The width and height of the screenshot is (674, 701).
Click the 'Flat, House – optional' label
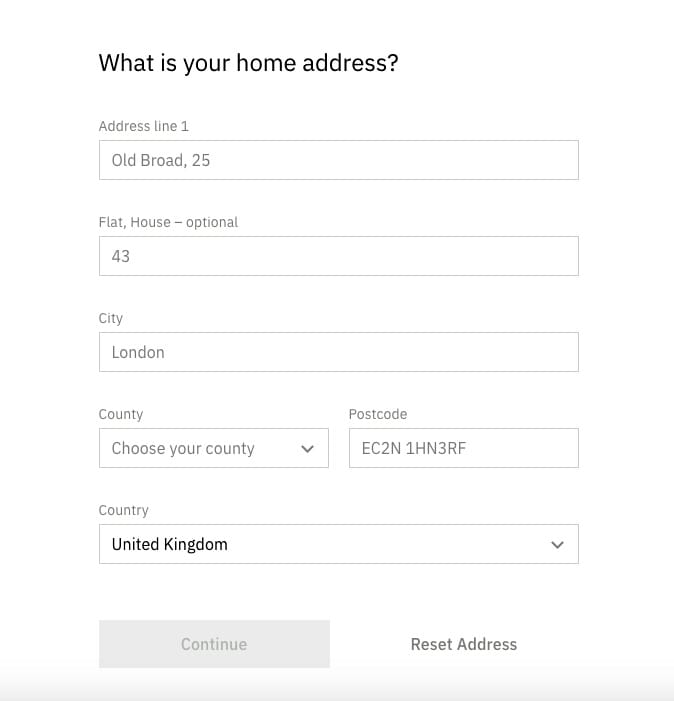click(x=168, y=222)
